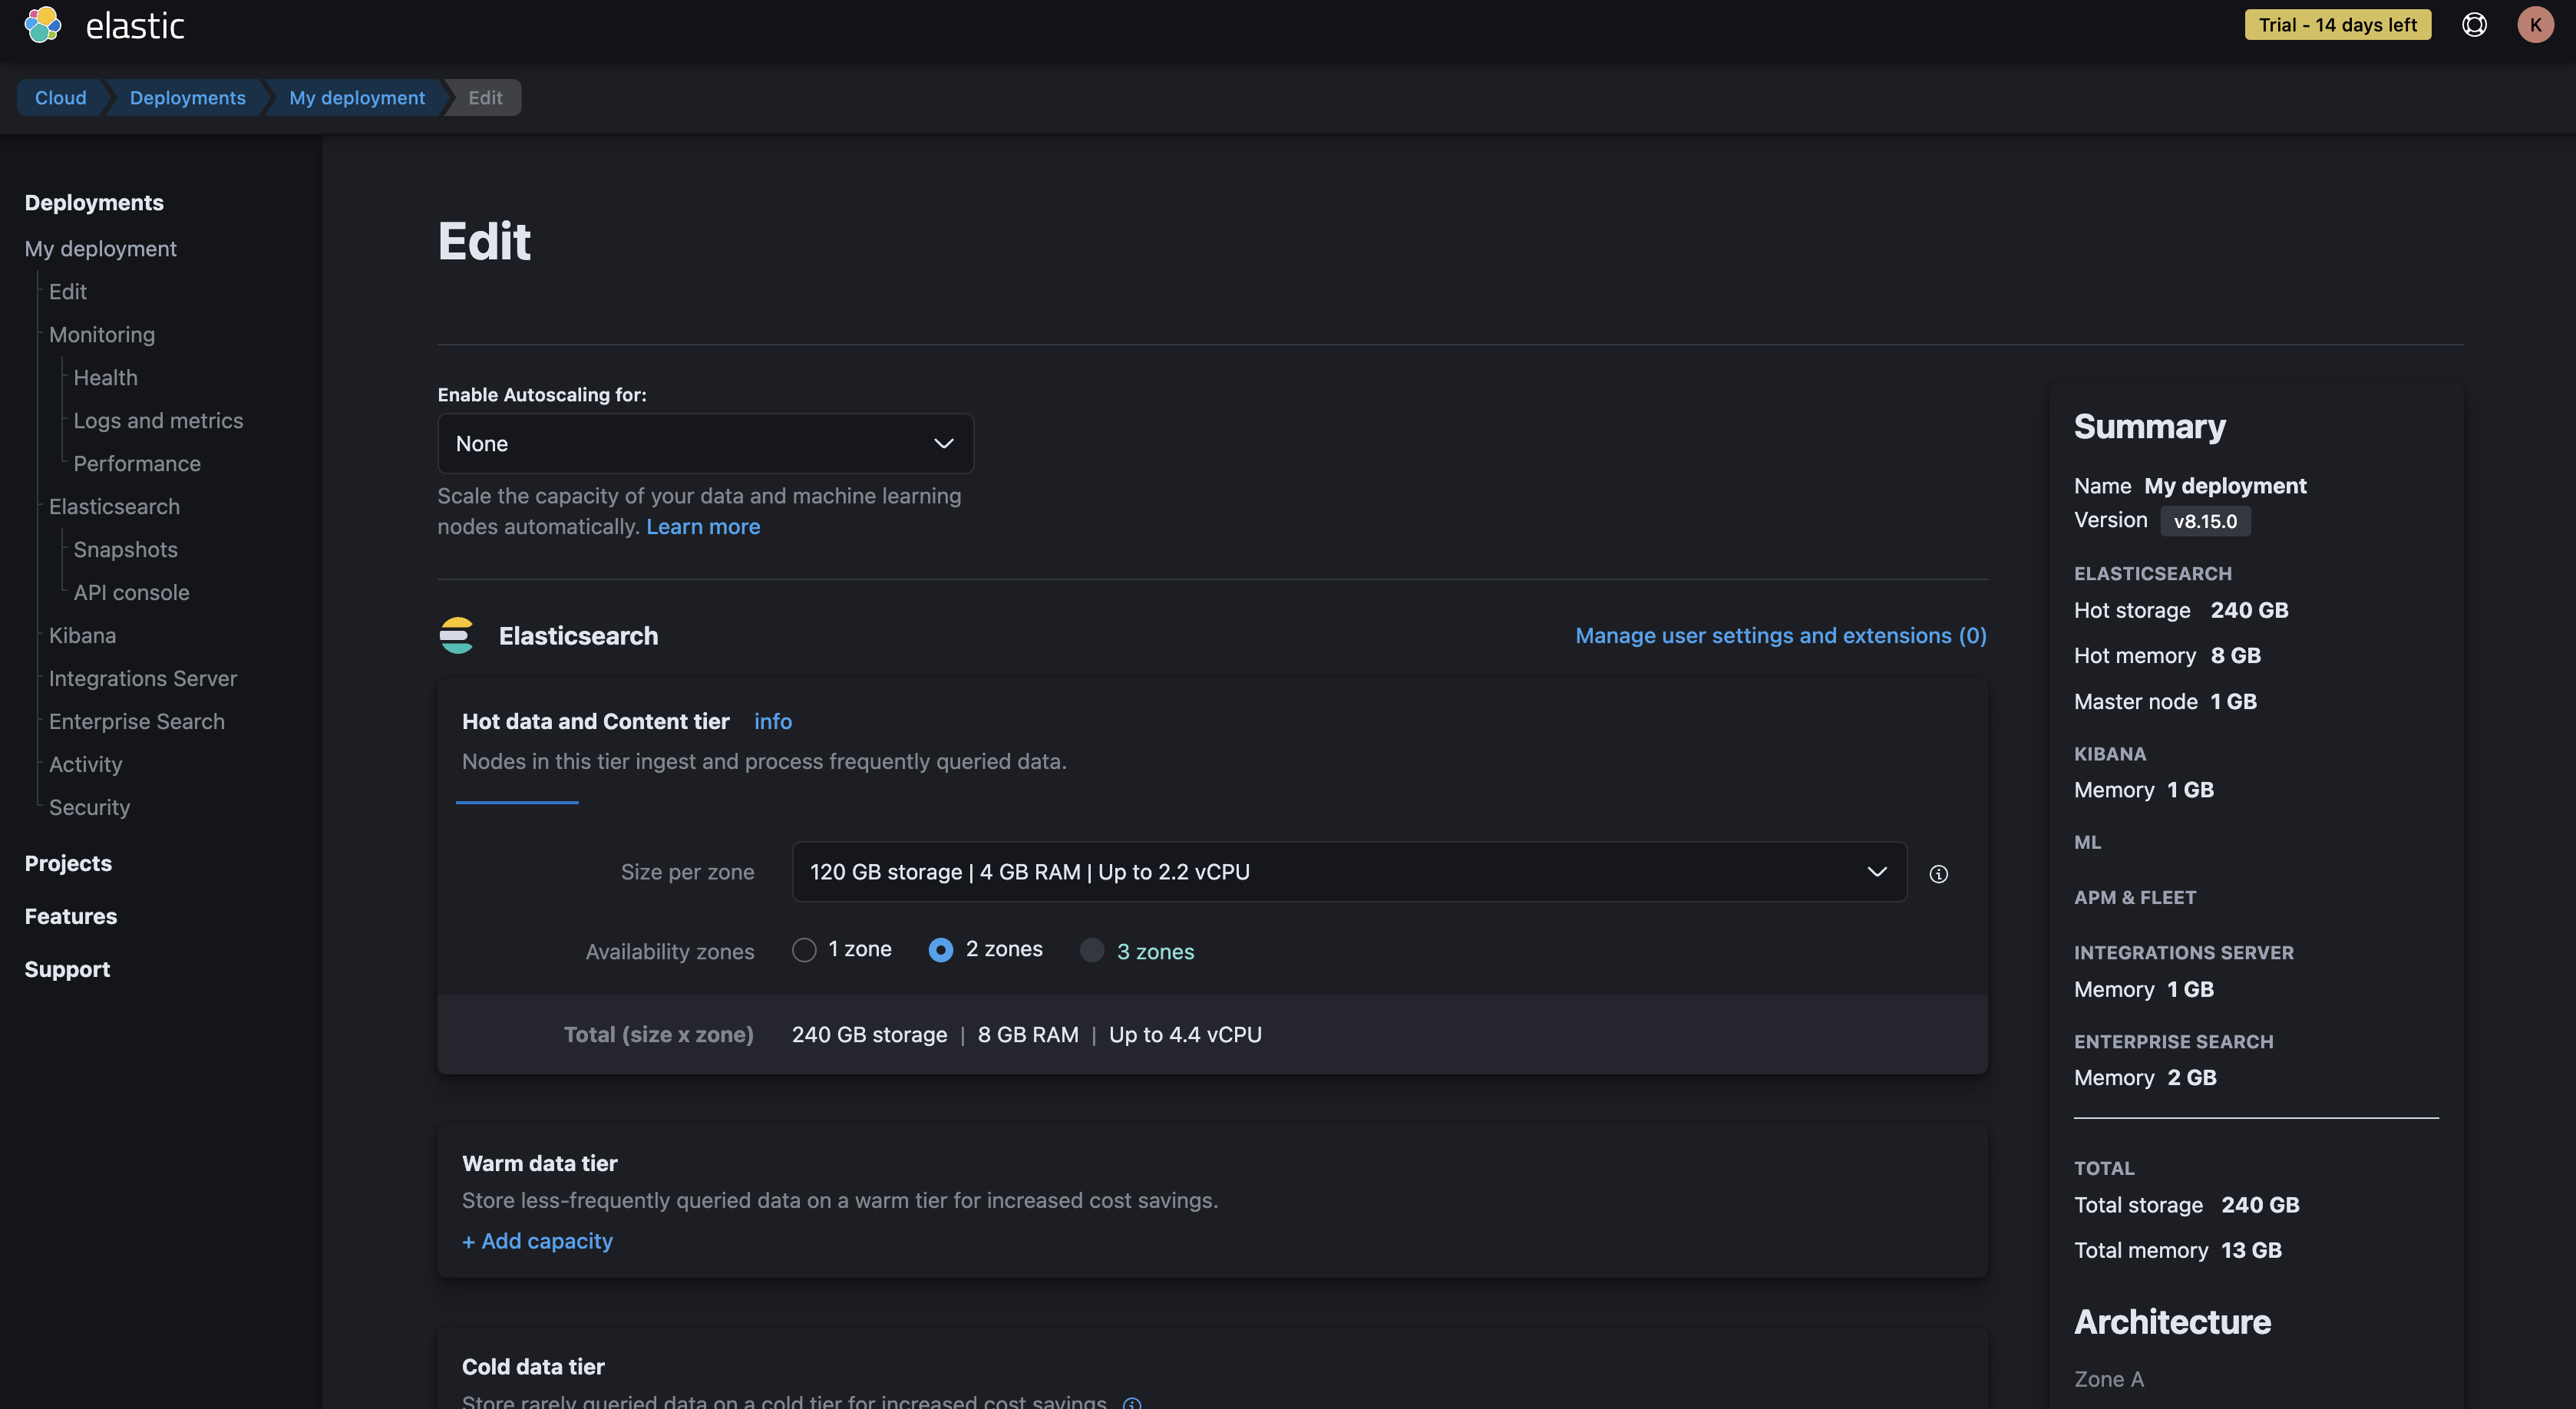2576x1409 pixels.
Task: Open Integrations Server in sidebar
Action: pyautogui.click(x=143, y=679)
